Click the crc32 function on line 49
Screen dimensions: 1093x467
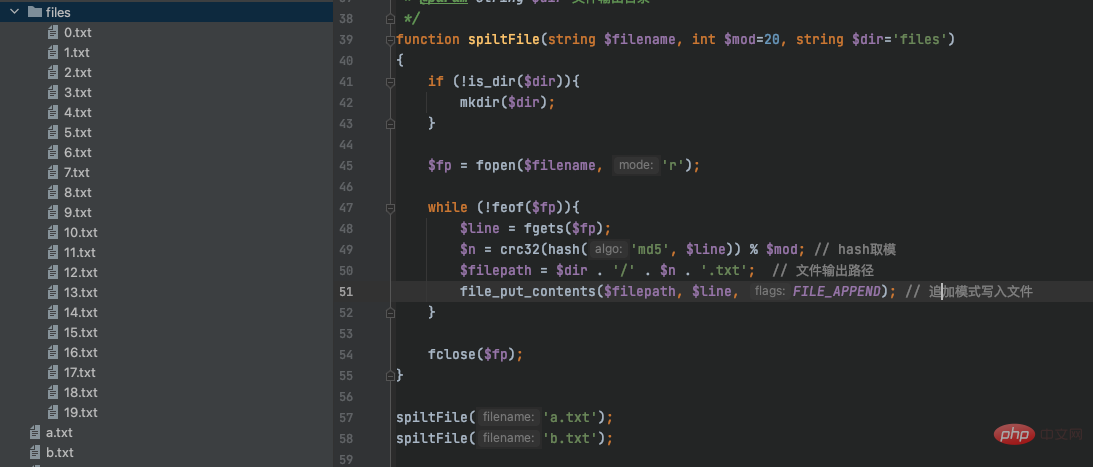(x=520, y=250)
